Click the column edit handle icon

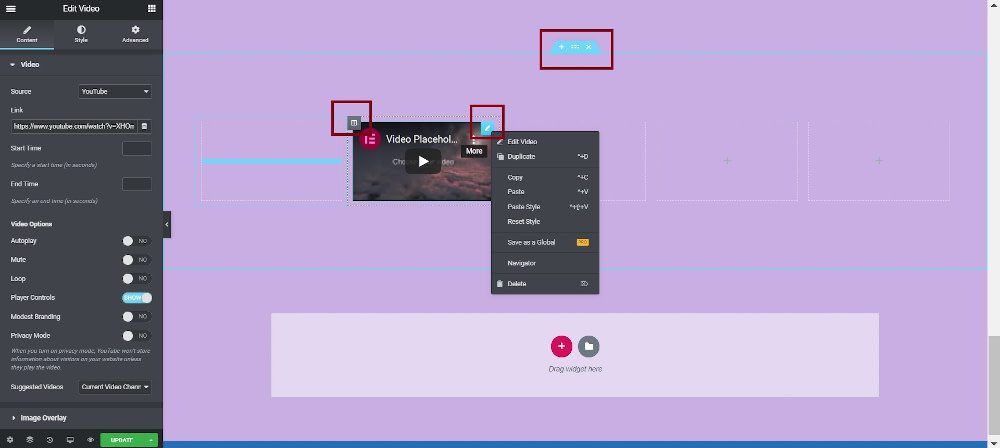pos(353,123)
